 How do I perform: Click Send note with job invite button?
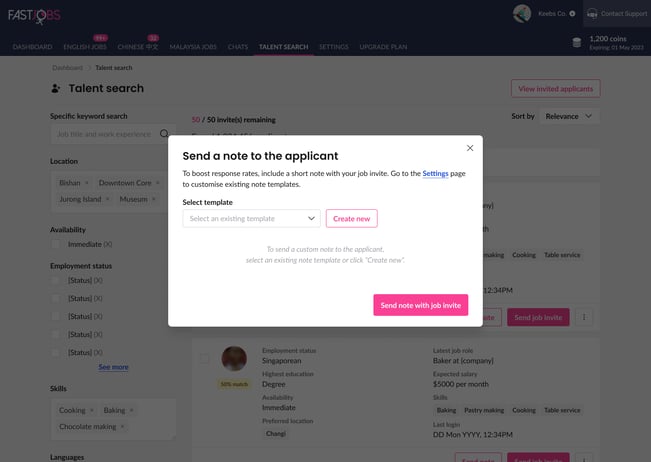tap(421, 305)
